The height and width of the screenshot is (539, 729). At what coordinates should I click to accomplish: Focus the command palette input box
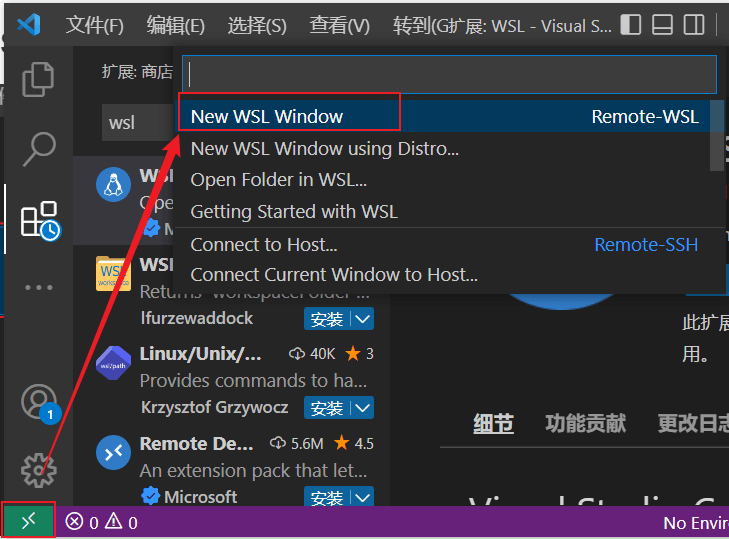(x=449, y=74)
